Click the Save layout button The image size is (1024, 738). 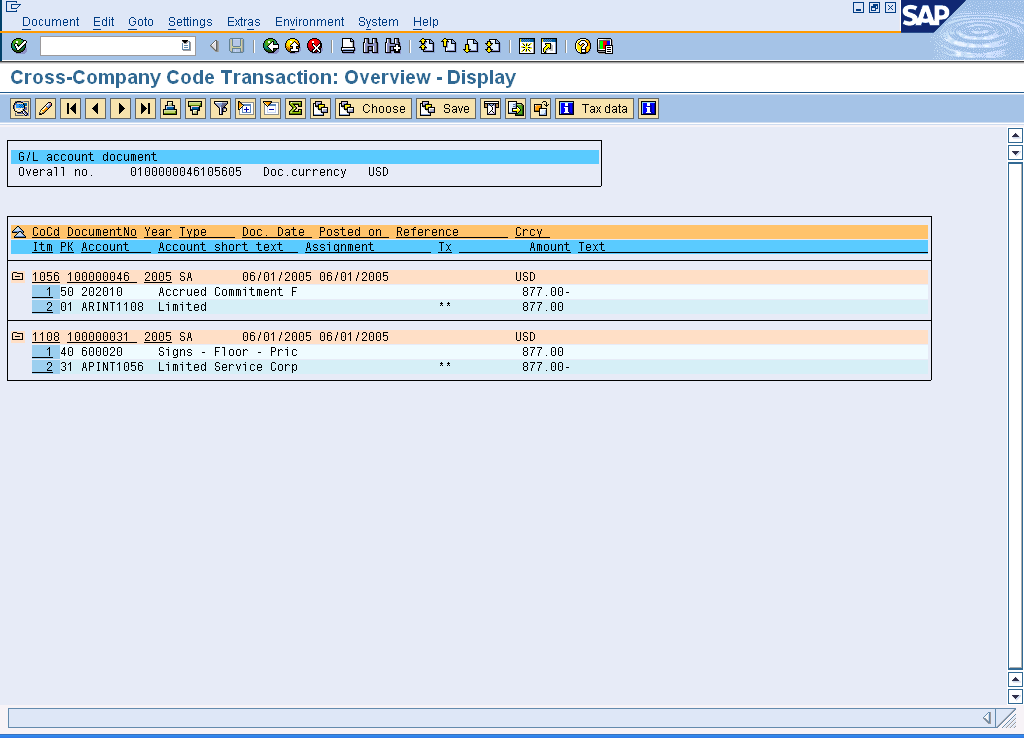point(445,108)
